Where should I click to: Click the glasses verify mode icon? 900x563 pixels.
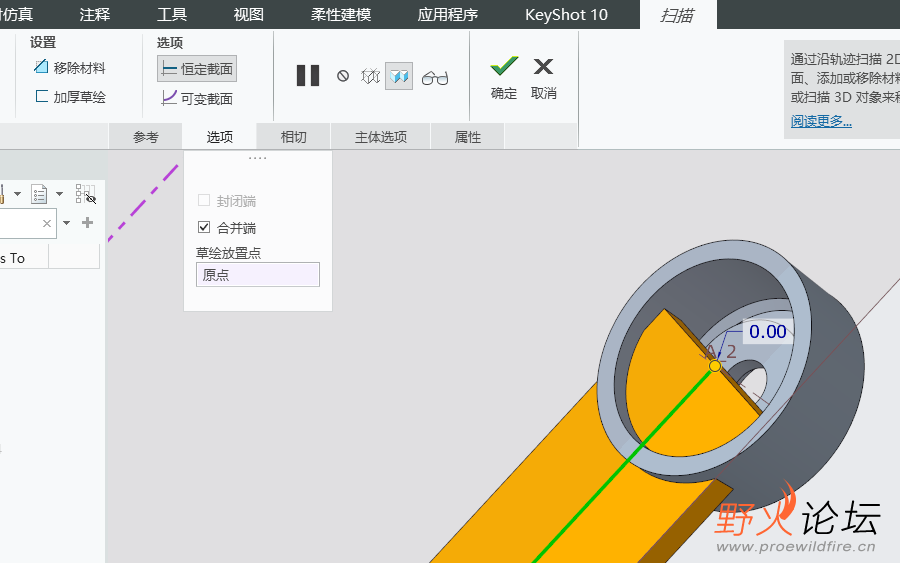click(435, 77)
